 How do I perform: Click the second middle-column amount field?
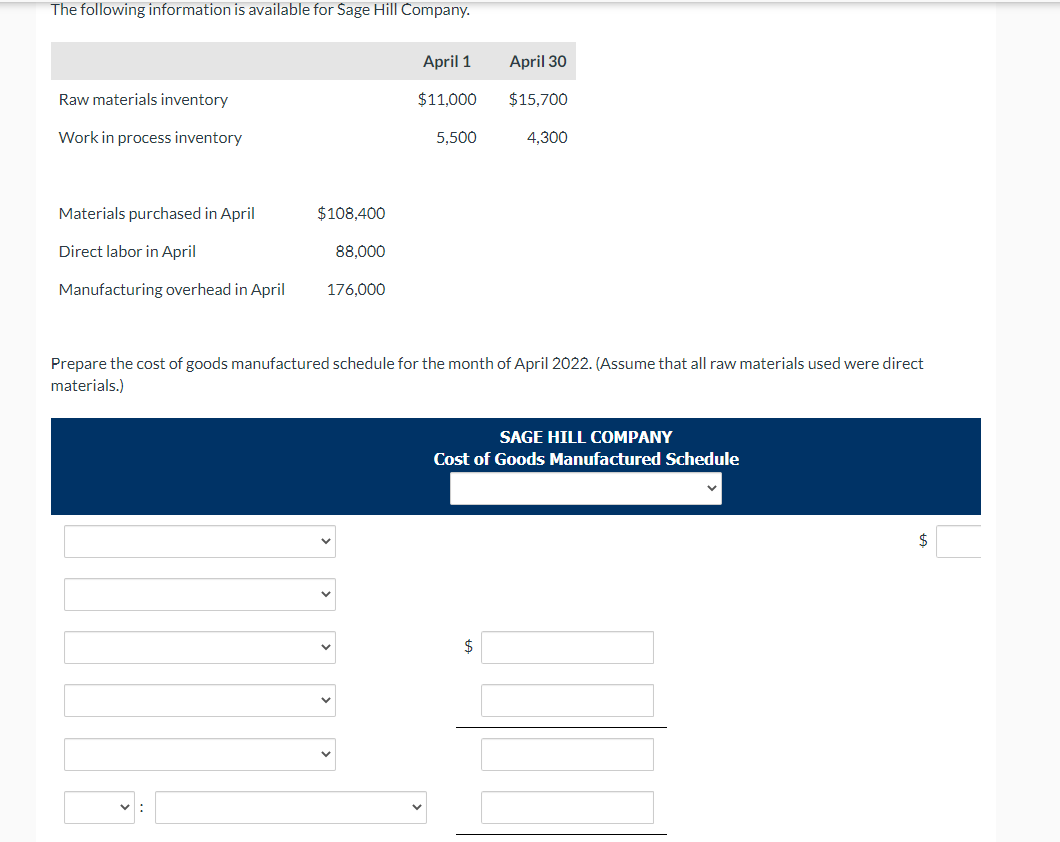click(567, 700)
